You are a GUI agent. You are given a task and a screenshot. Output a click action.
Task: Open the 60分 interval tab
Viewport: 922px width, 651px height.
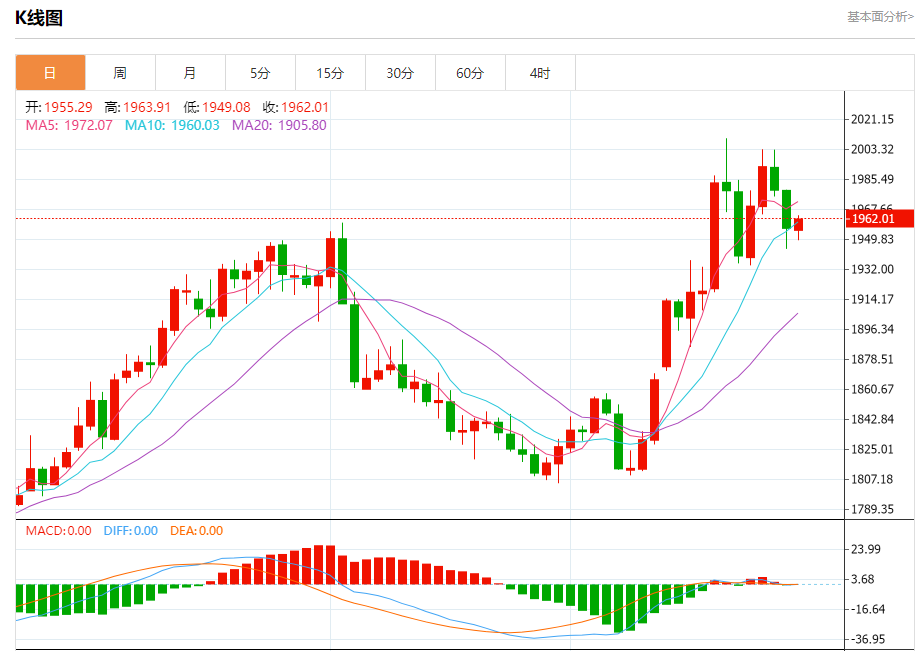[470, 73]
